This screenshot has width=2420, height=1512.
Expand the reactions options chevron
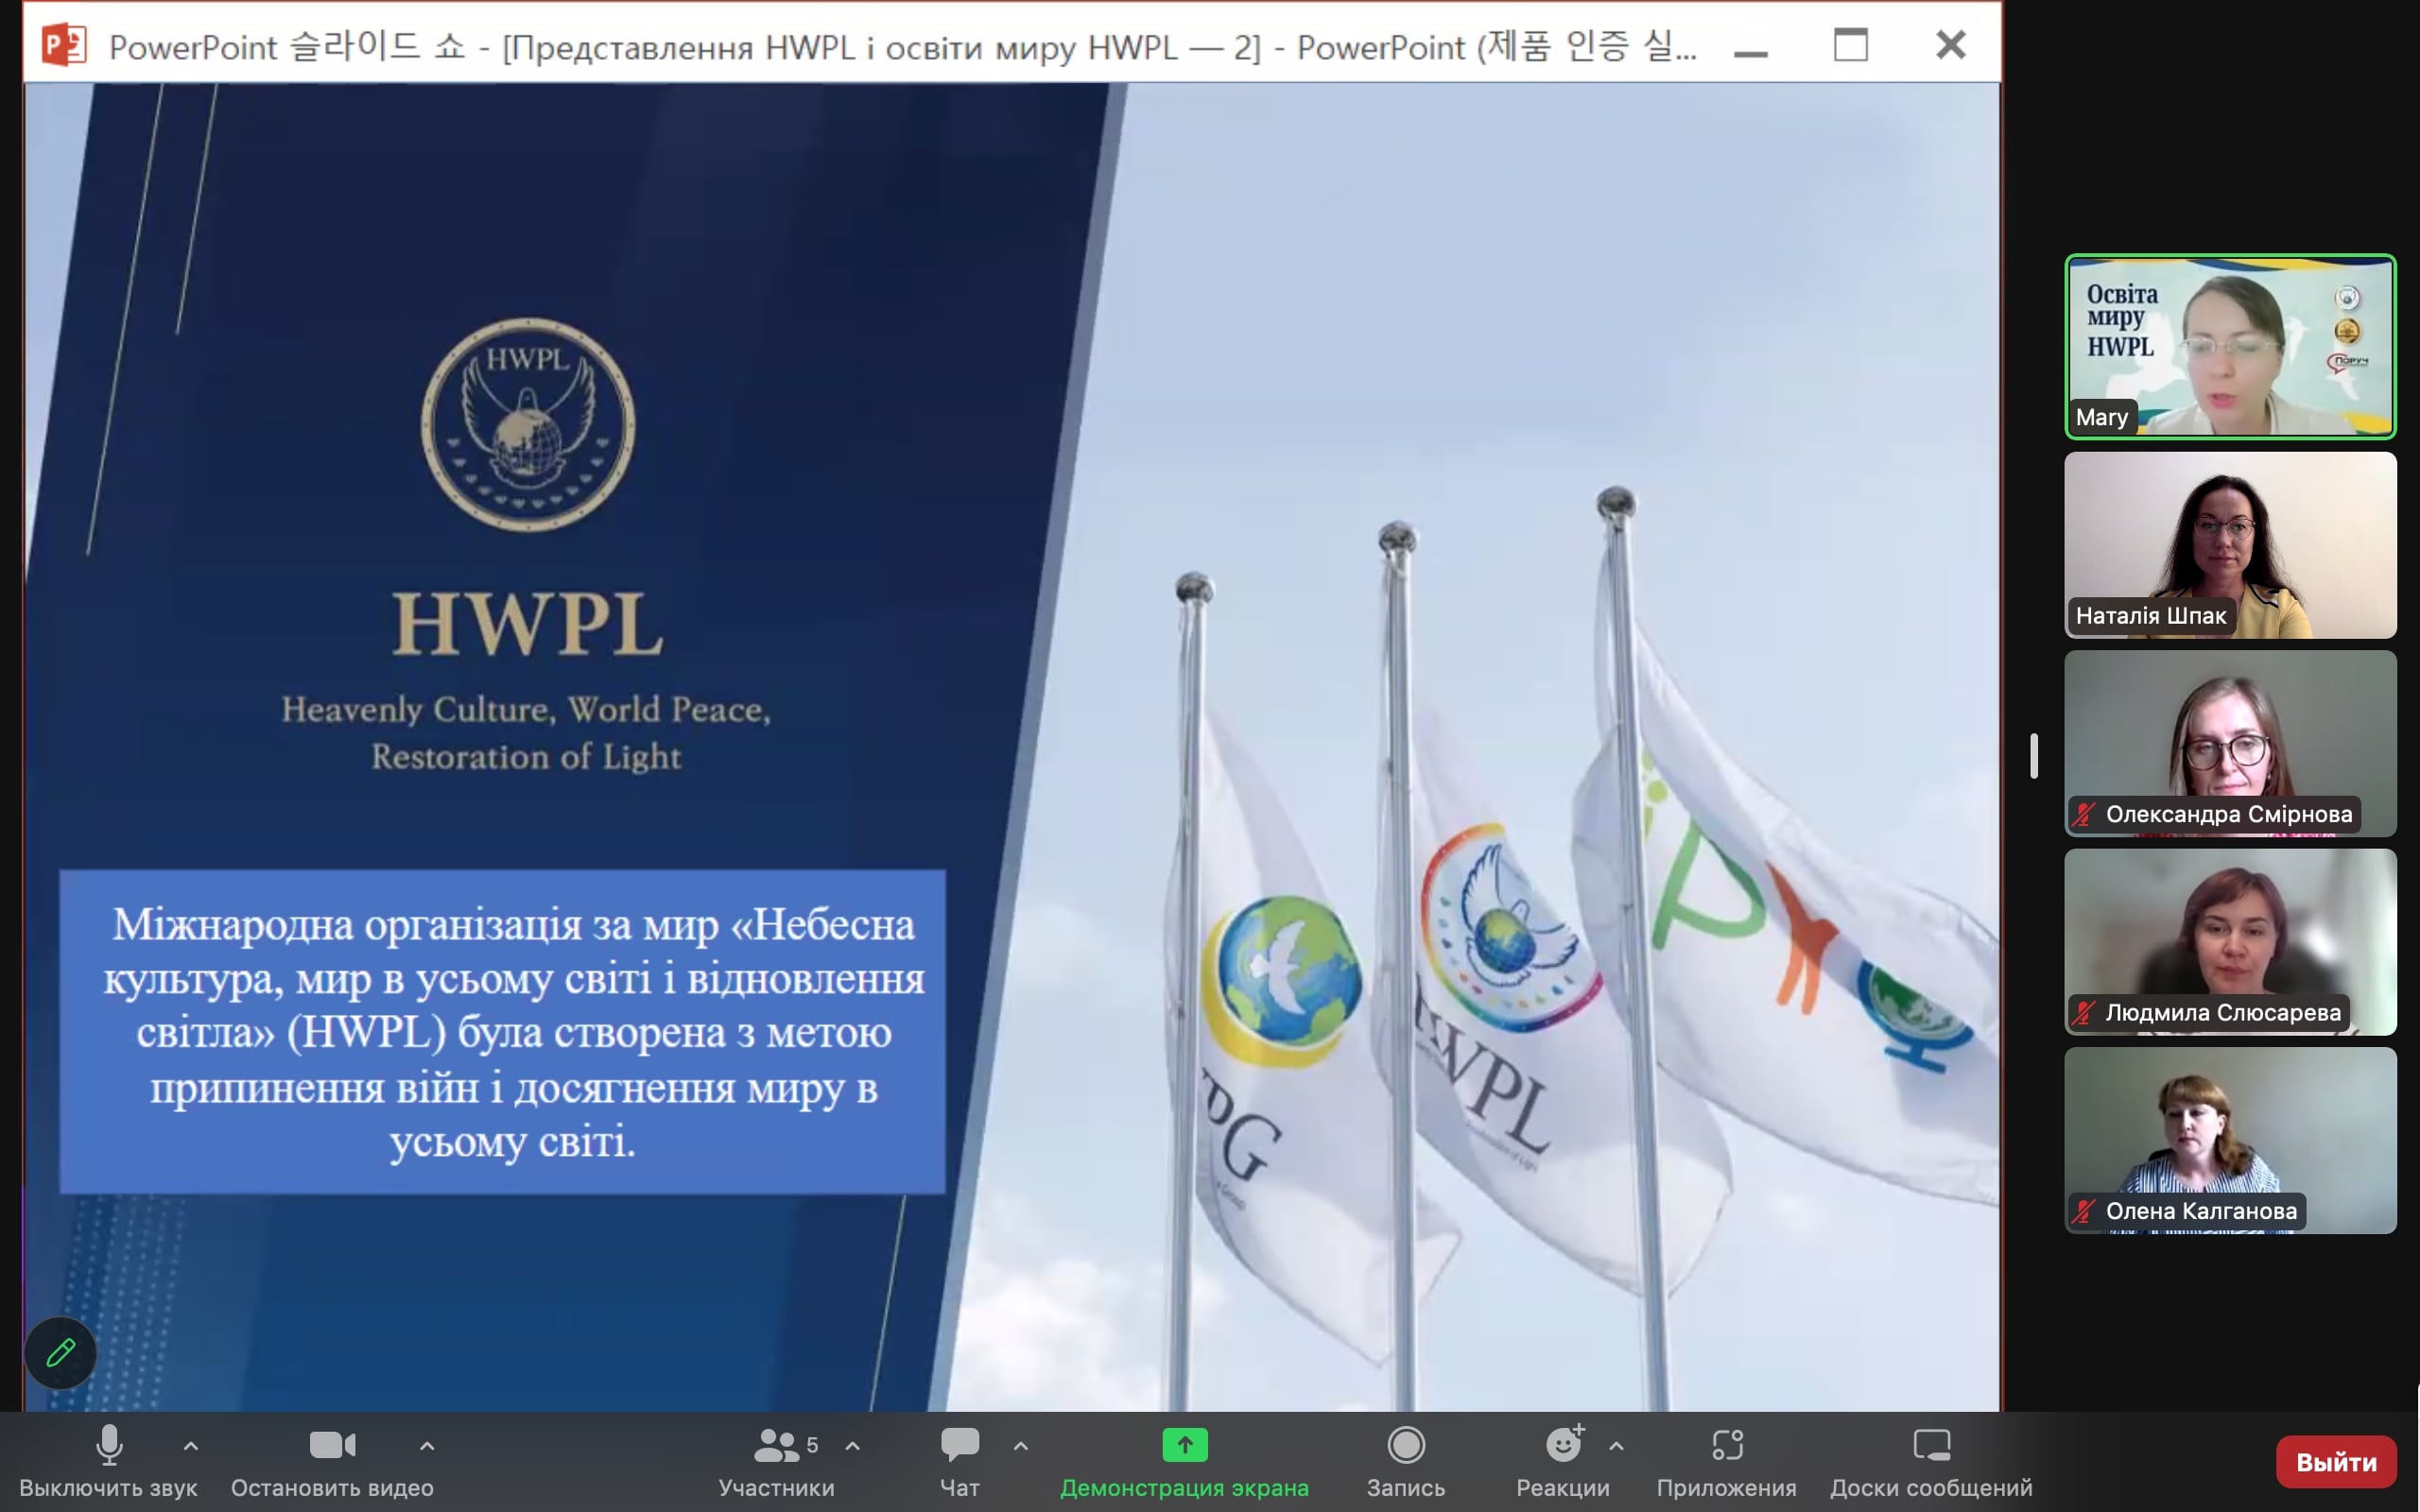pos(1617,1445)
